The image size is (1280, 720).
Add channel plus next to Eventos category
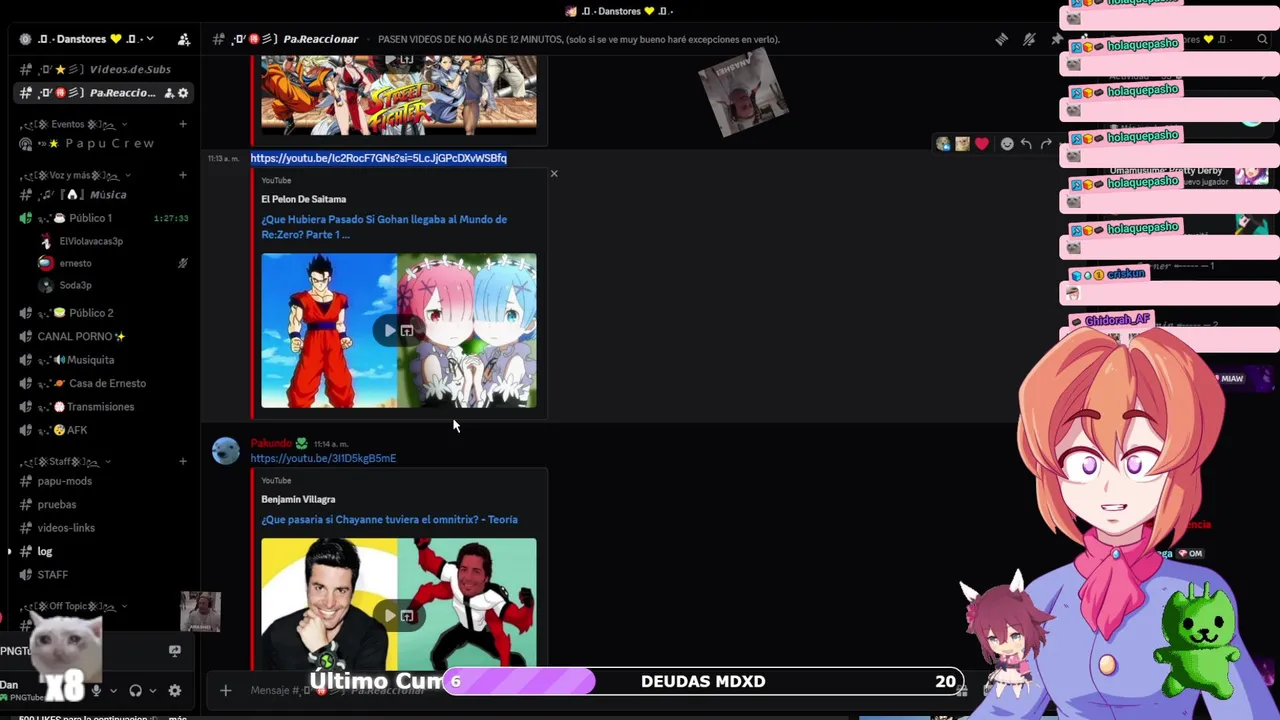coord(183,124)
